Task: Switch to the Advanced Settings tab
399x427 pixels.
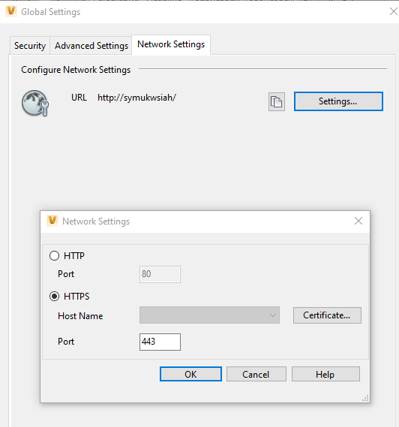Action: (91, 45)
